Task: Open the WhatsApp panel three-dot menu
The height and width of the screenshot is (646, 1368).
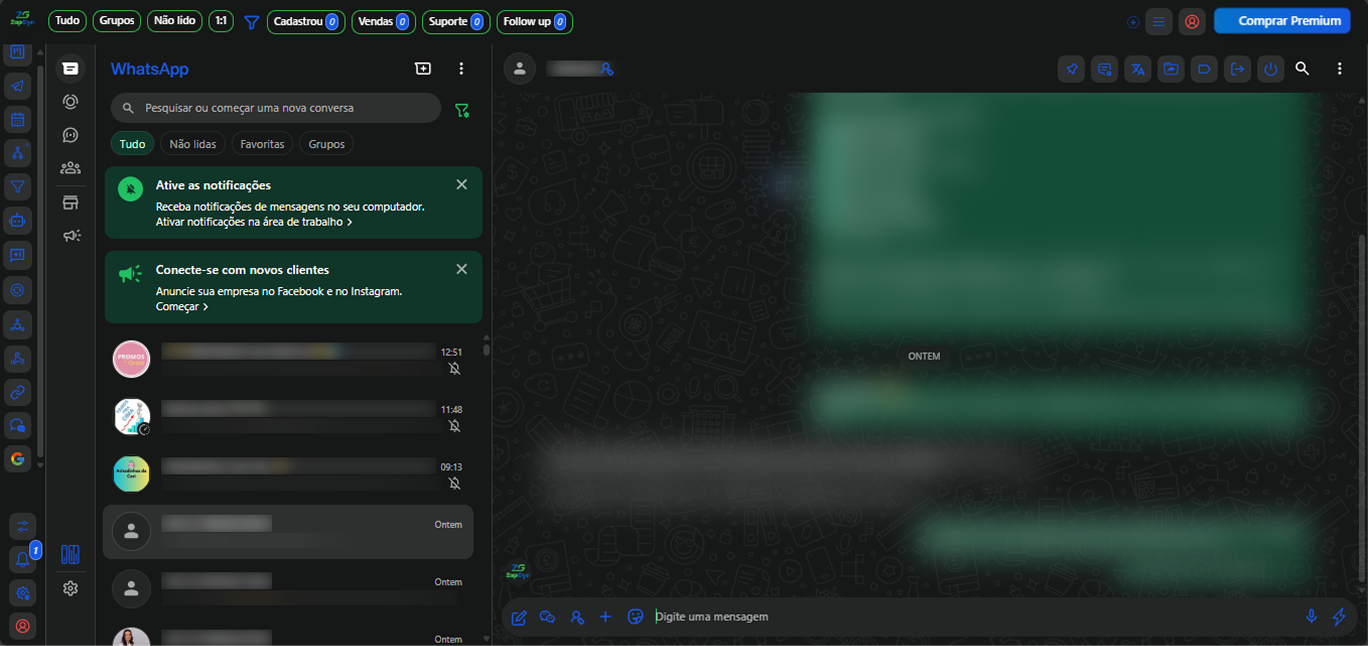Action: pos(461,68)
